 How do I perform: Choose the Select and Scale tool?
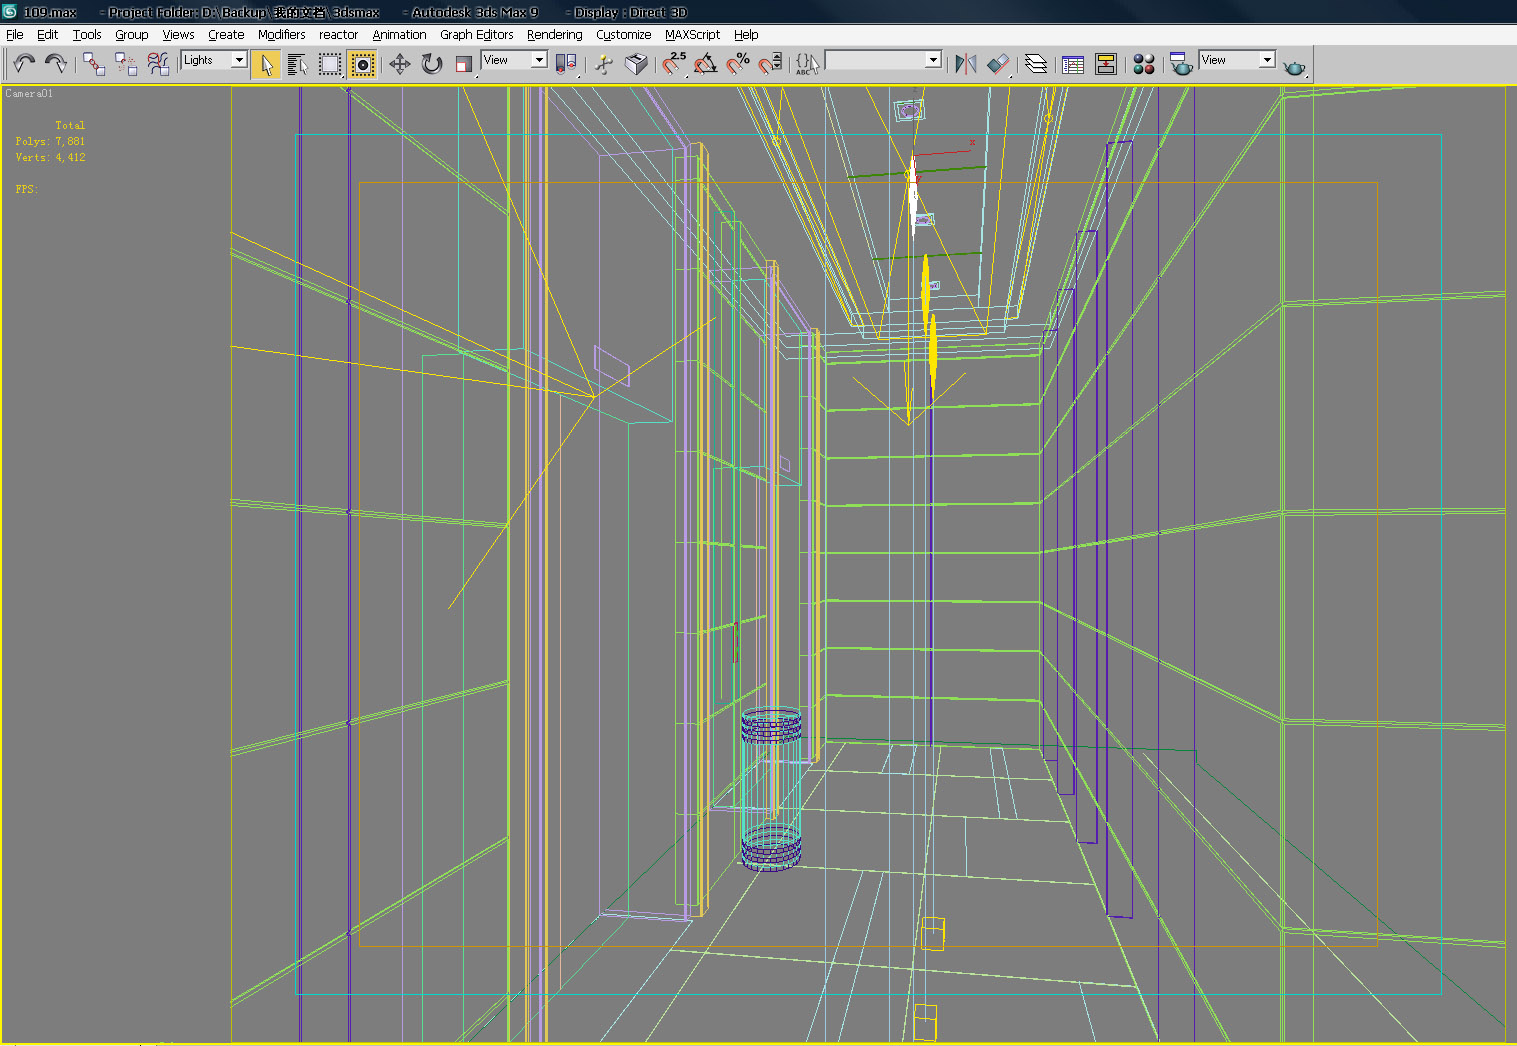(463, 64)
